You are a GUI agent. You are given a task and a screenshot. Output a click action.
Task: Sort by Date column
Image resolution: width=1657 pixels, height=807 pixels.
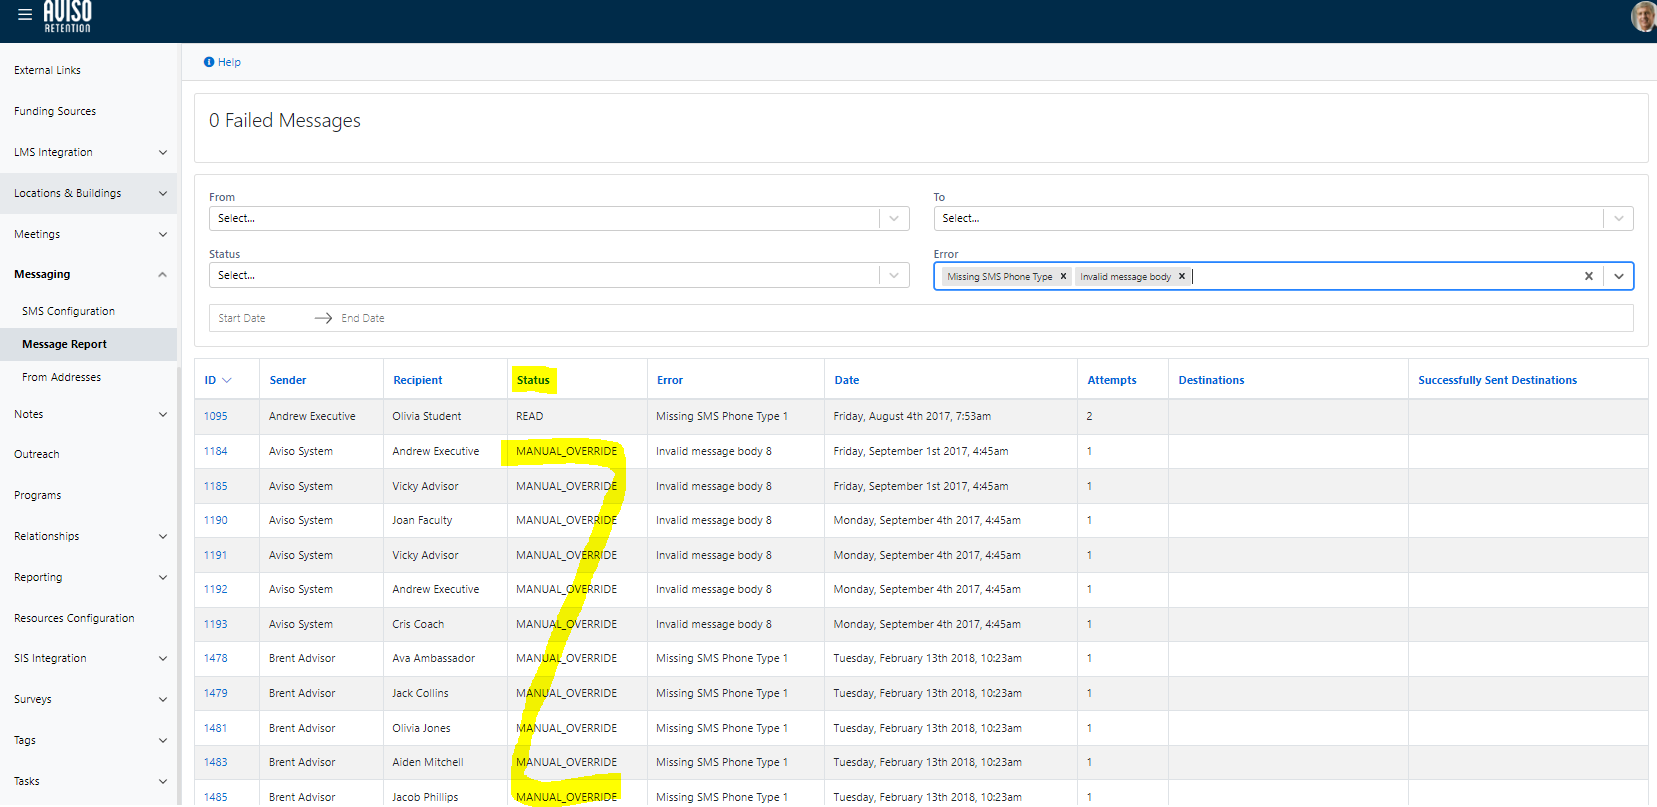click(x=847, y=380)
